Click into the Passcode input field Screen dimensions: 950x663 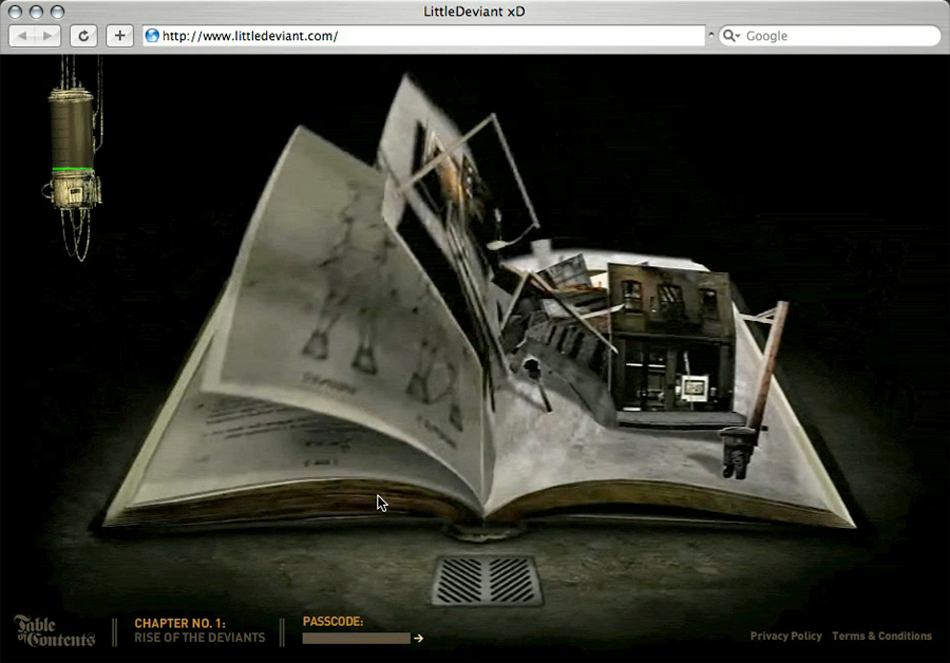356,638
